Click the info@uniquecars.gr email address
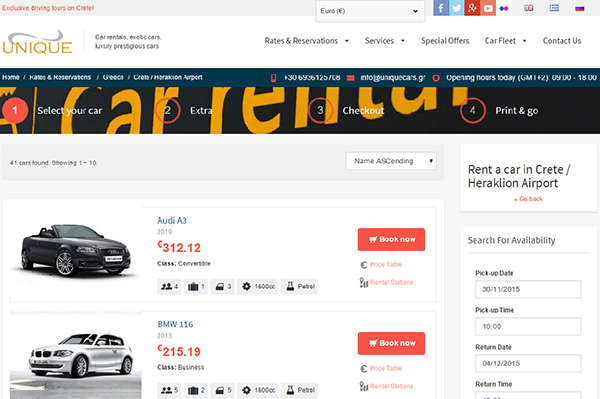 [393, 78]
